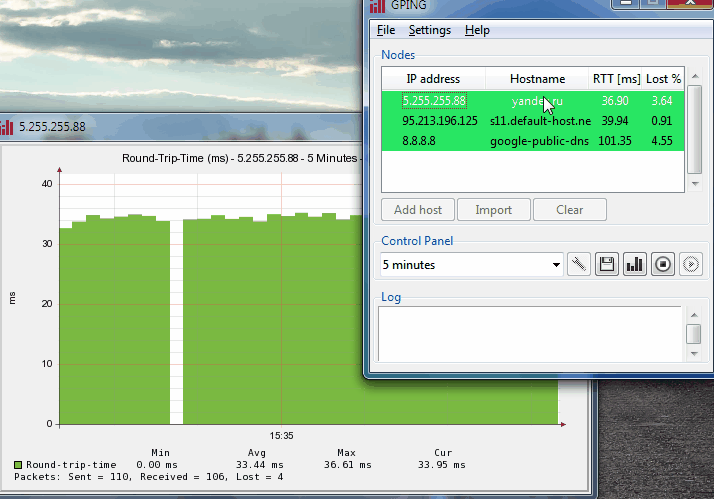Click the Round-Trip-Time graph title text
The image size is (714, 499).
point(241,158)
